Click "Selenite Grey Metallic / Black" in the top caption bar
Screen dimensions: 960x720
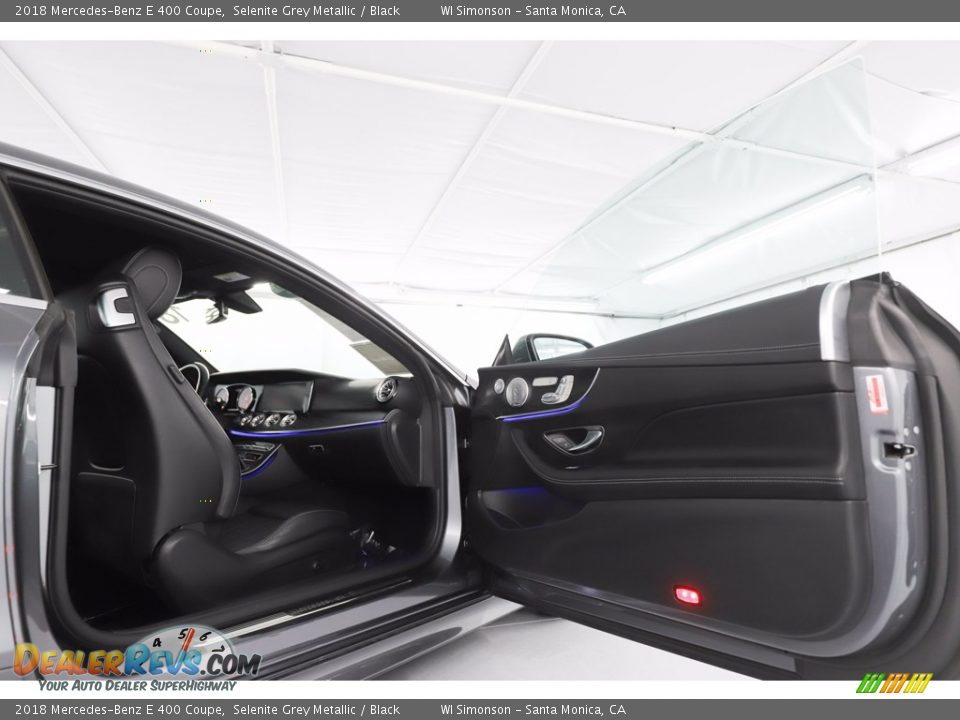click(316, 10)
